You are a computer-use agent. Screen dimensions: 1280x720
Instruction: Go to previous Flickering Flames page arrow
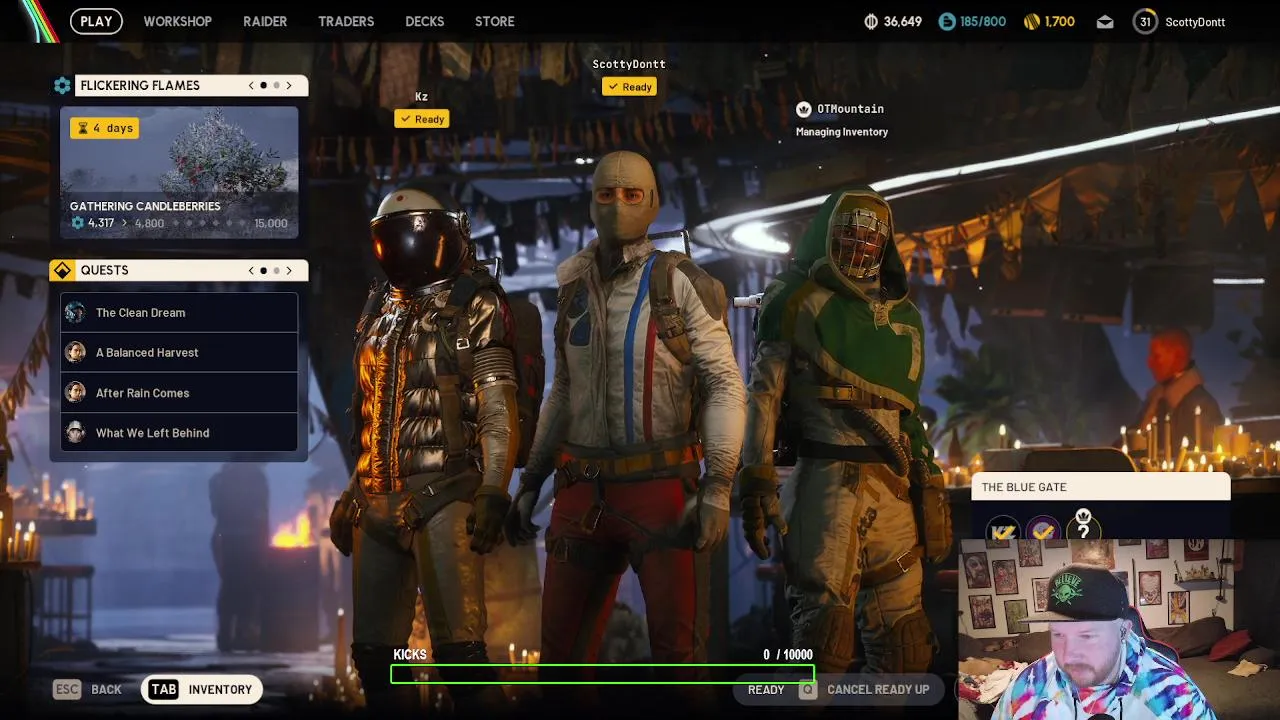pyautogui.click(x=251, y=86)
